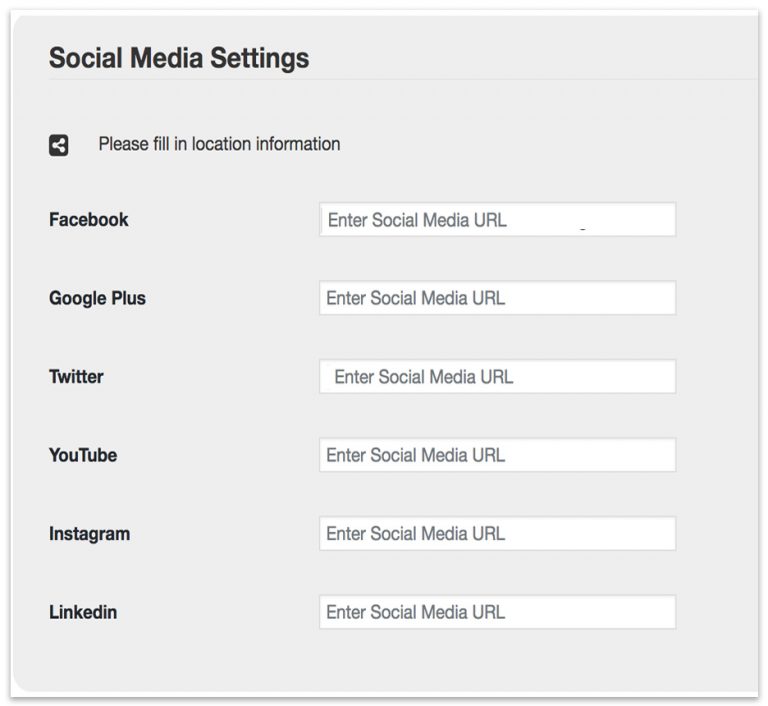
Task: Click the share icon beside the location text
Action: point(58,145)
